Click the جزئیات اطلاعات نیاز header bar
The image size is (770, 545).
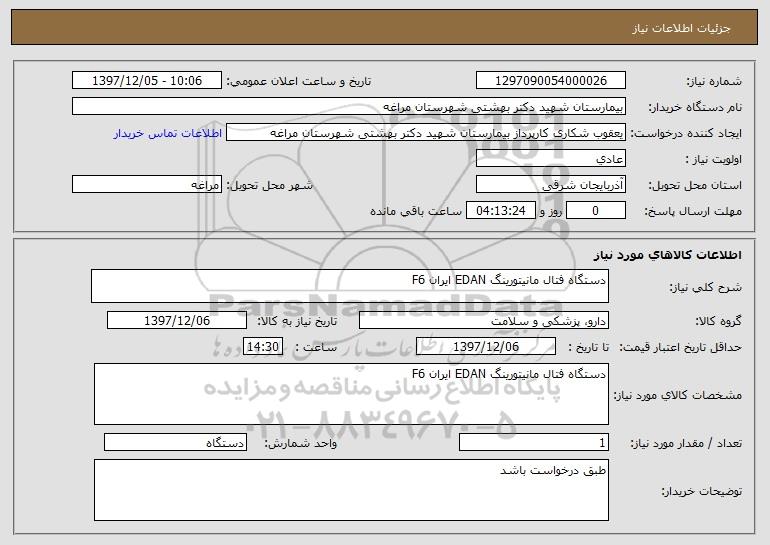(385, 27)
